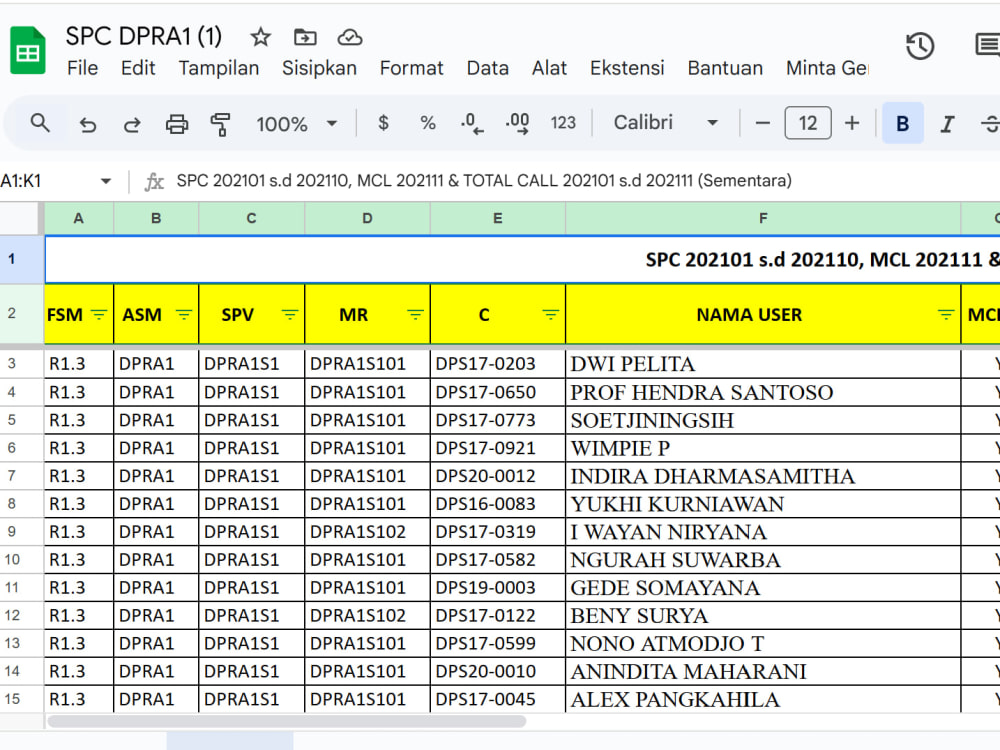
Task: Open the Alat menu
Action: [x=549, y=68]
